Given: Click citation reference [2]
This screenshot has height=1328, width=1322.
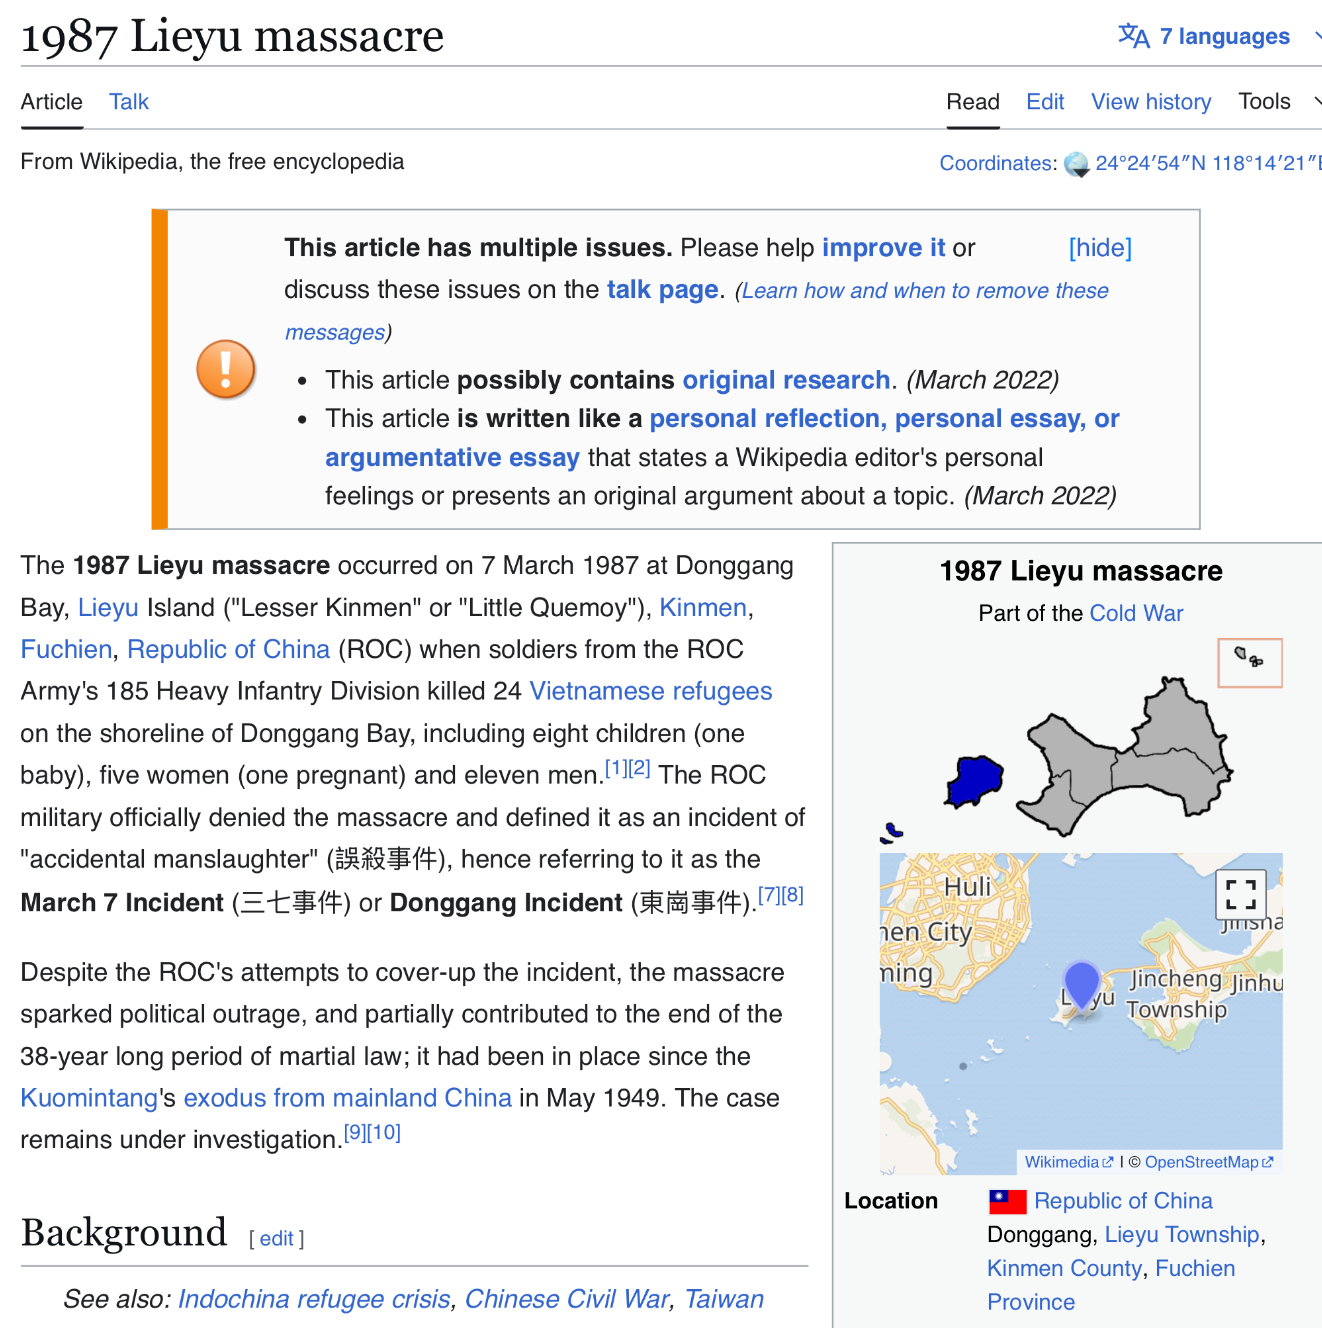Looking at the screenshot, I should (640, 768).
